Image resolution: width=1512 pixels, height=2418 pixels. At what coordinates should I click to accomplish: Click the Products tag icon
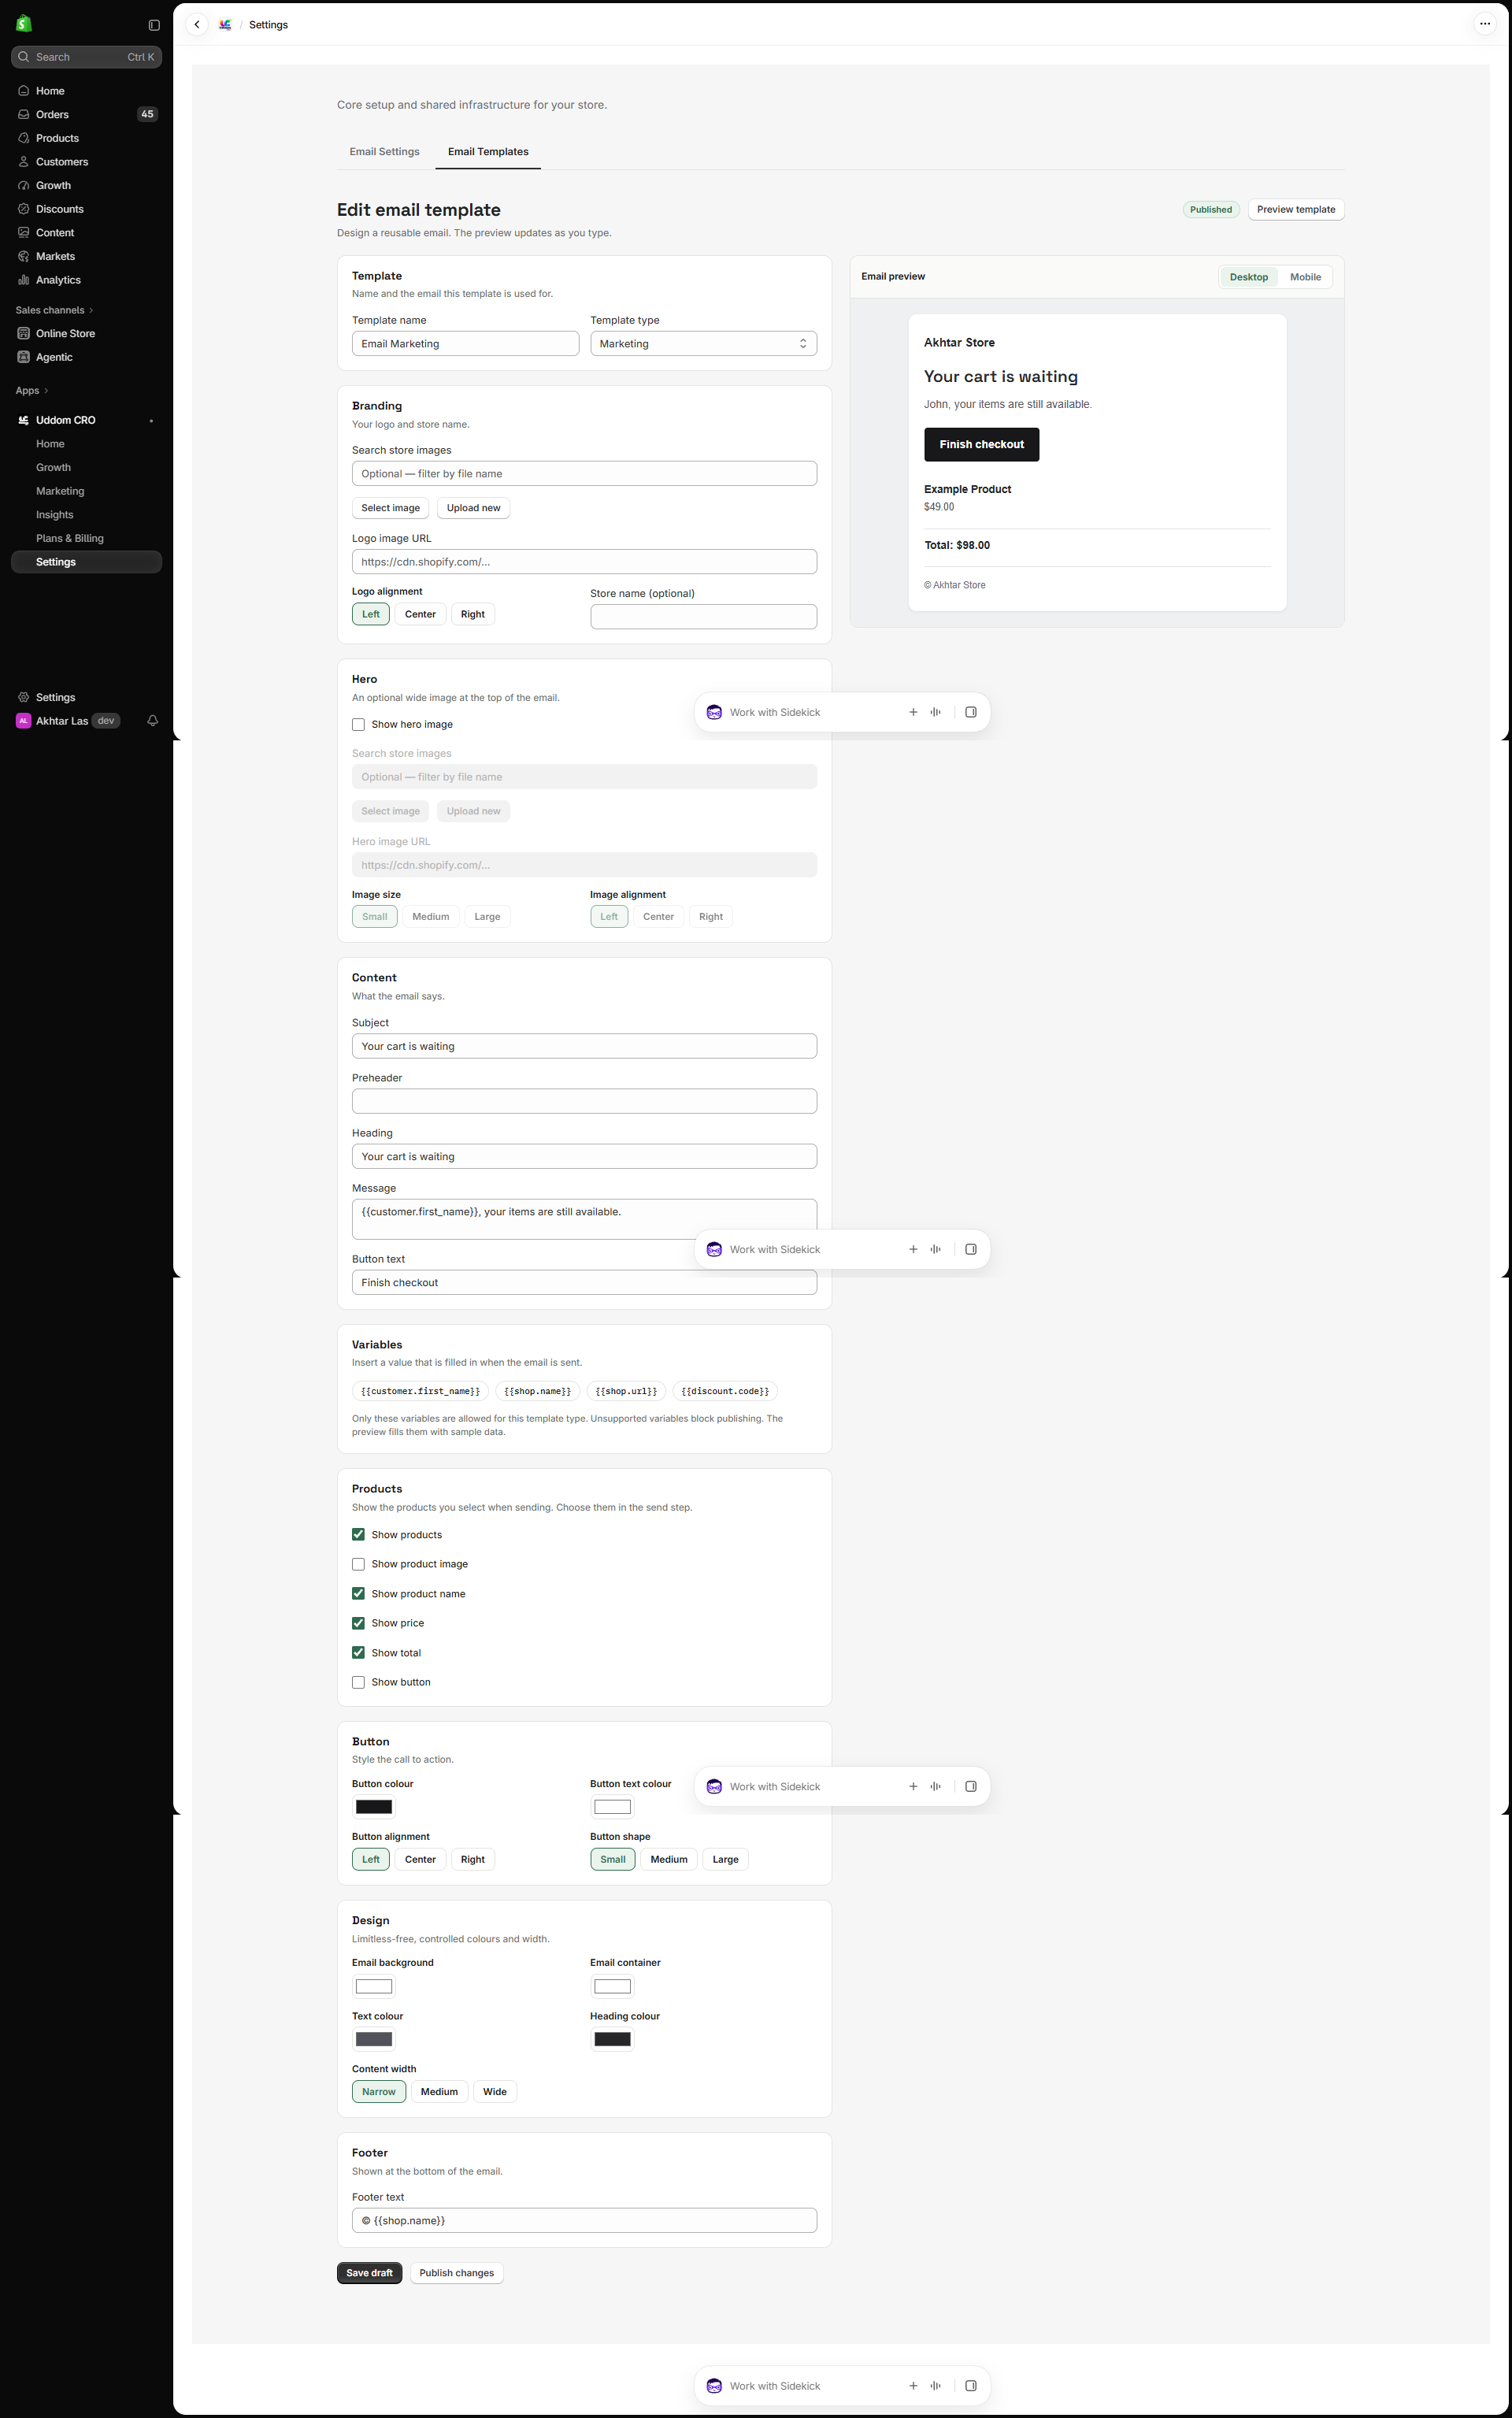(24, 138)
